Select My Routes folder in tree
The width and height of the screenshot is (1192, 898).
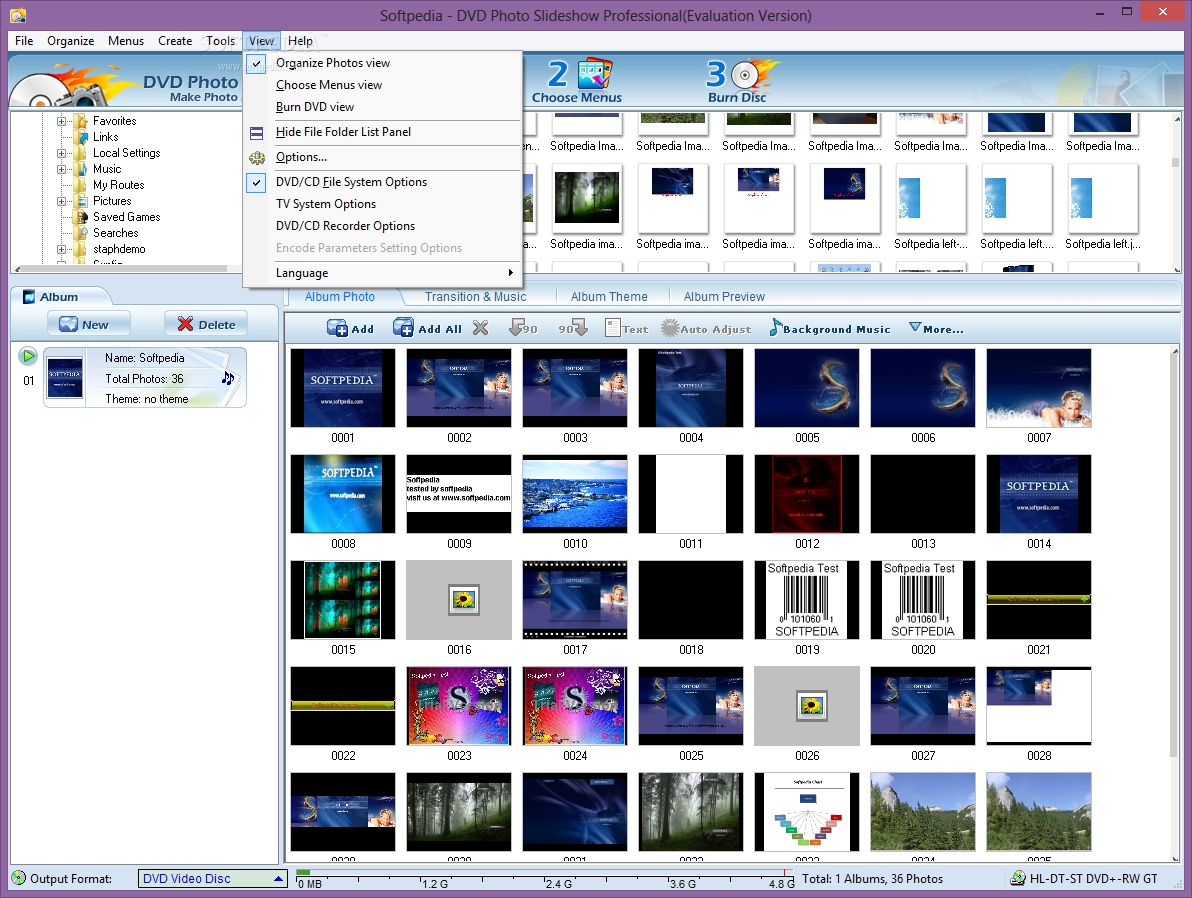click(x=119, y=185)
